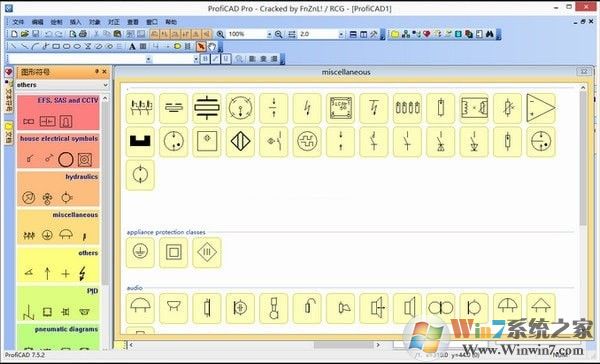Click the audio section heading

pyautogui.click(x=134, y=288)
